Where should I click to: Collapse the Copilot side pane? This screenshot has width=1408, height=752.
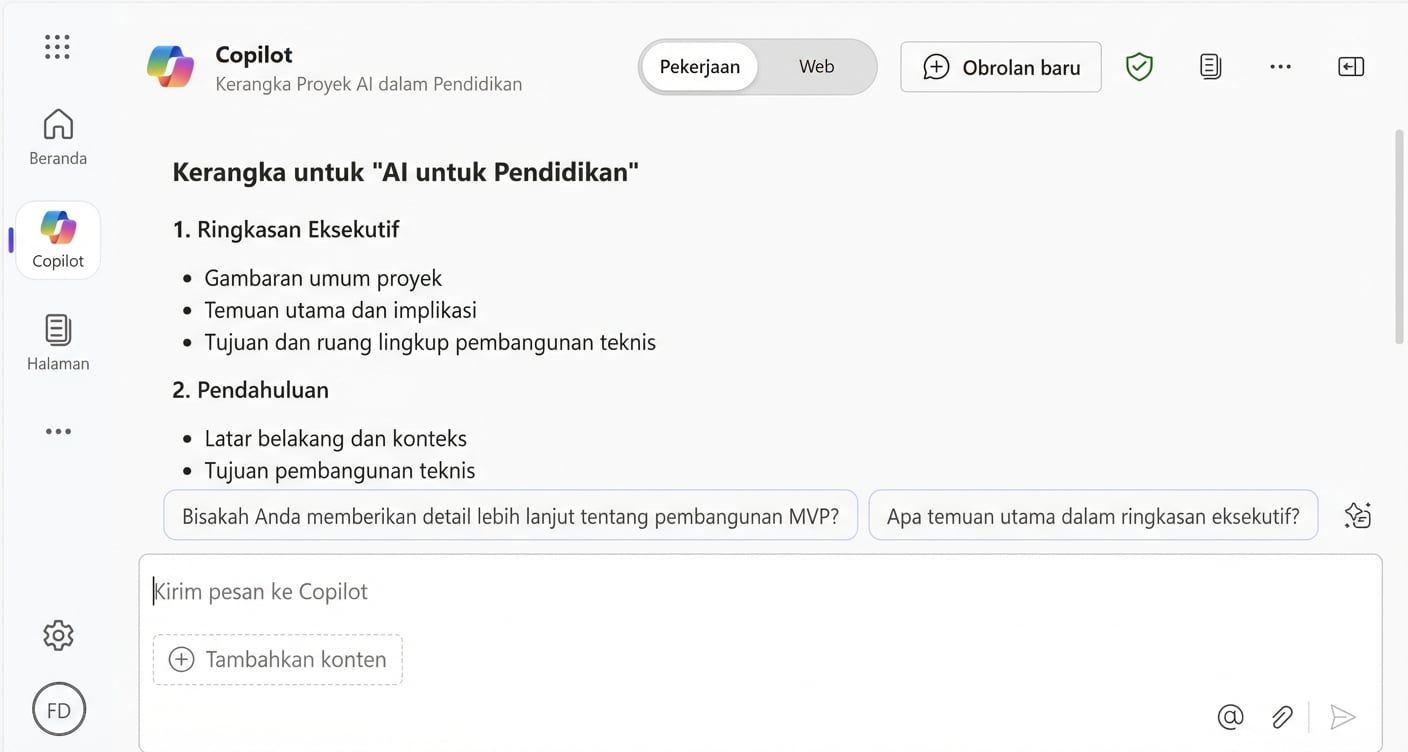[1351, 66]
